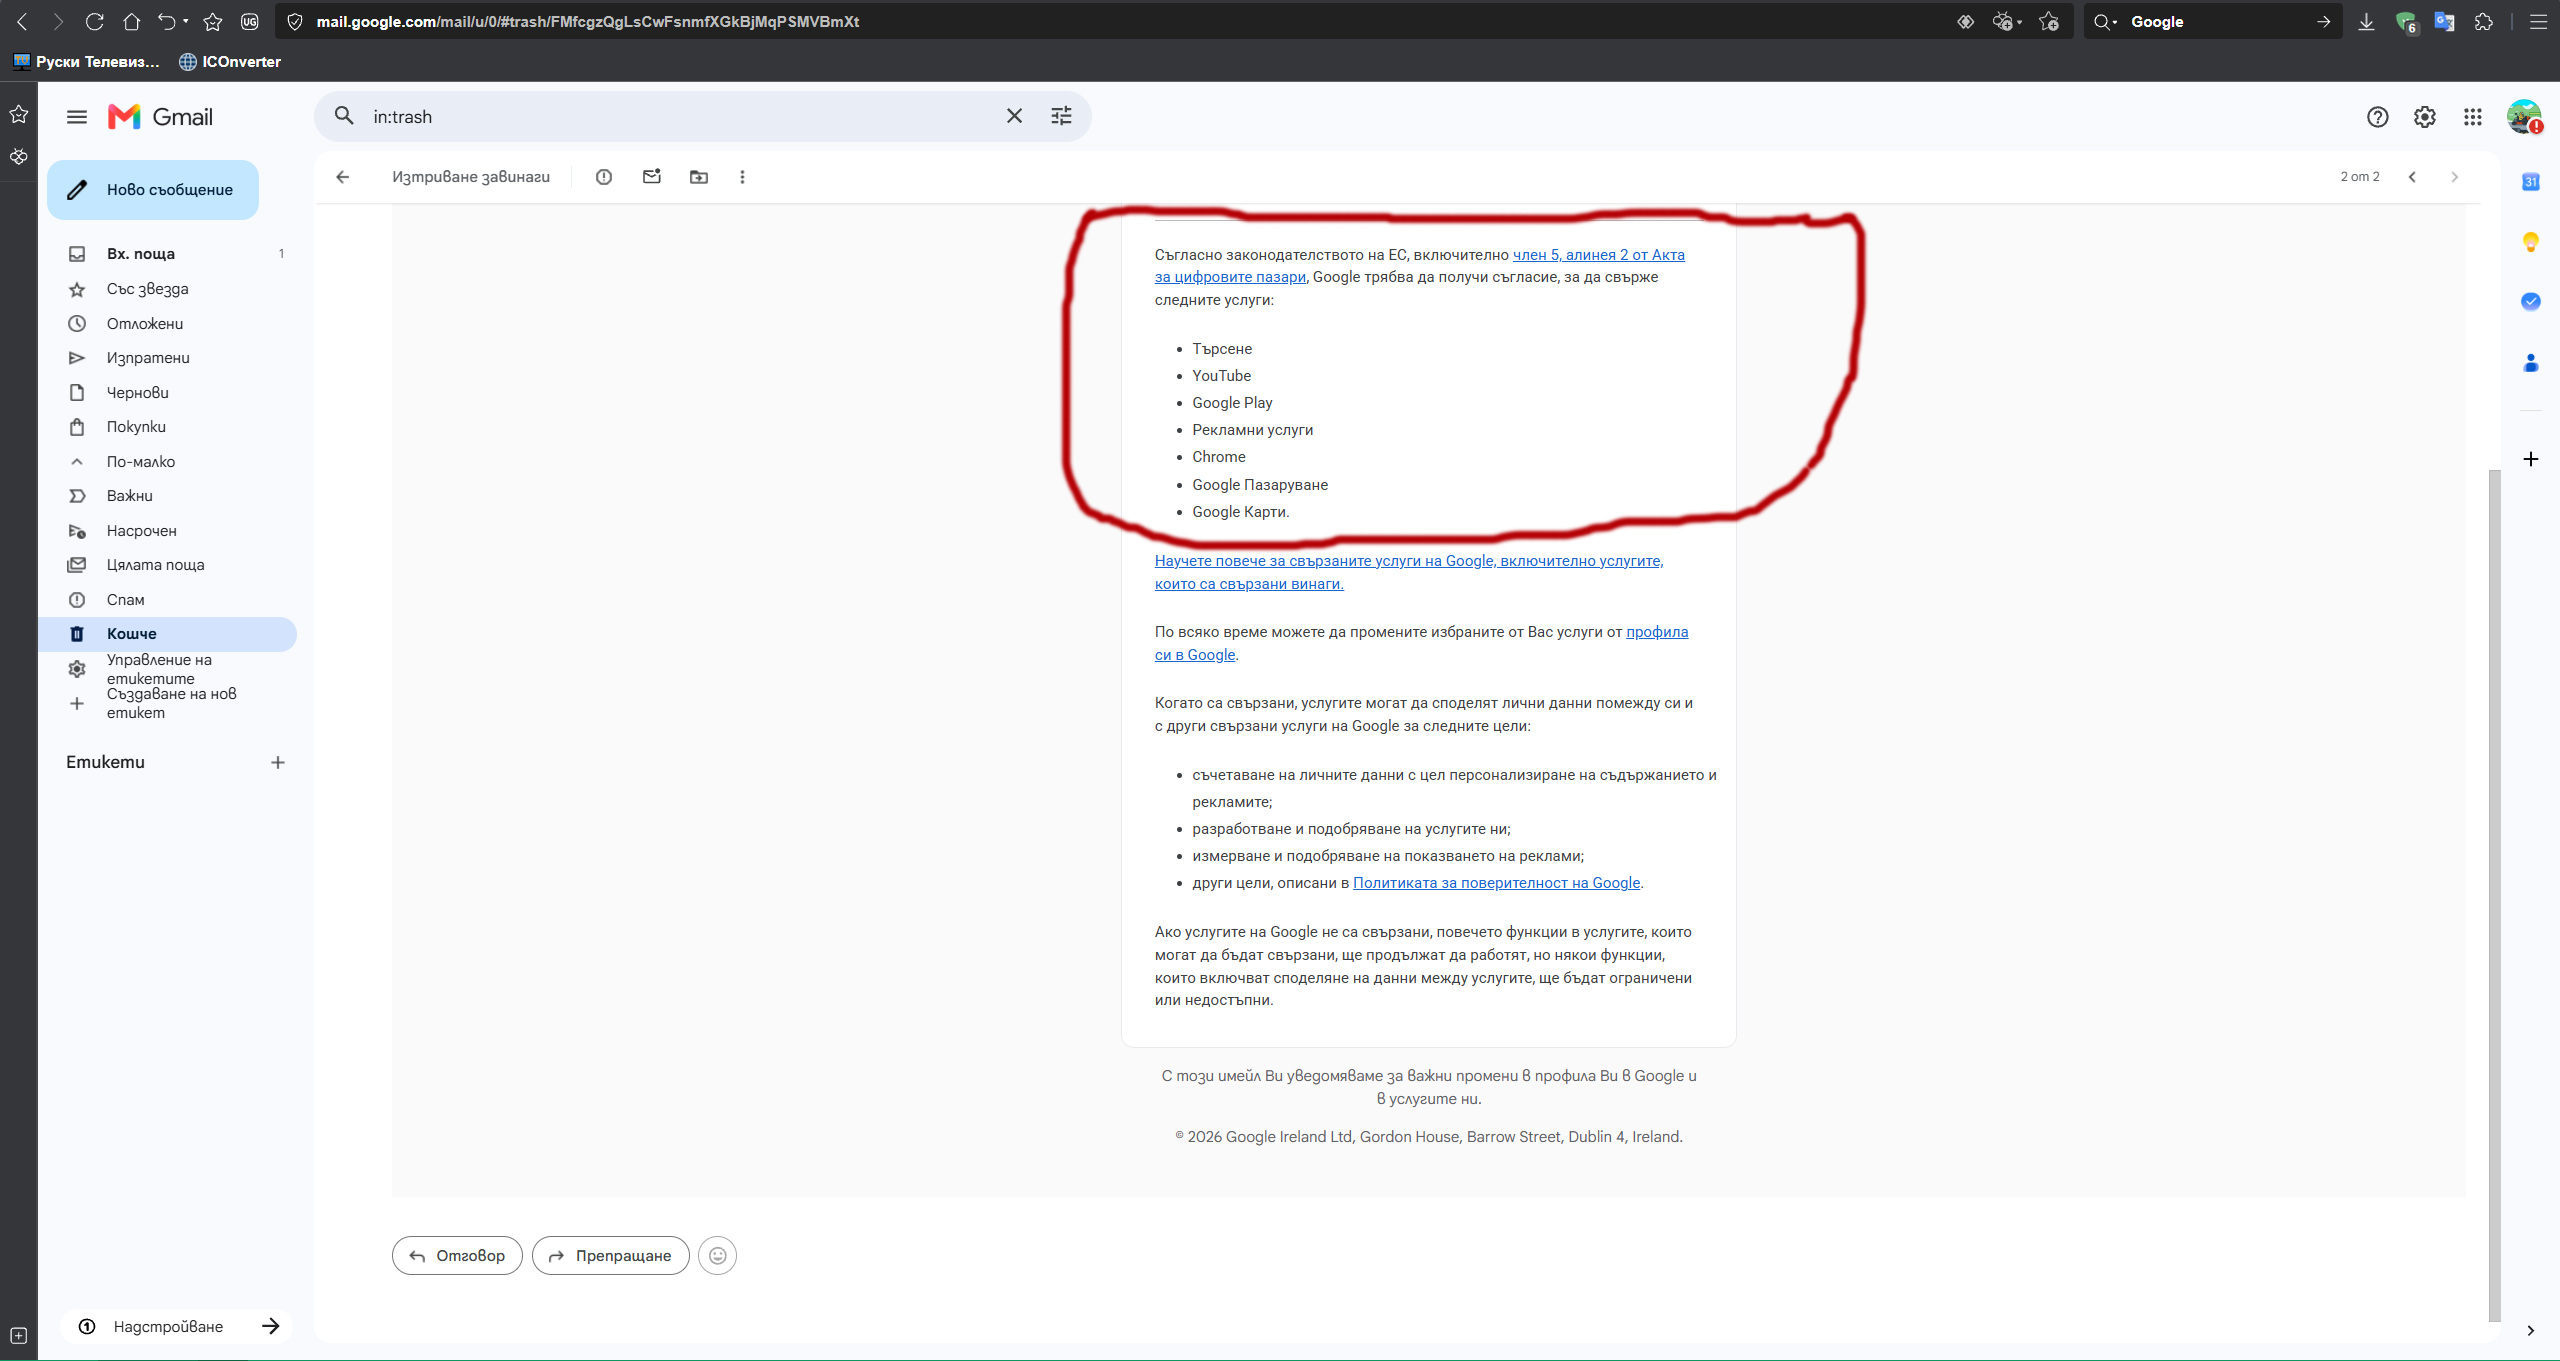Viewport: 2560px width, 1361px height.
Task: Click 'Изтриване завинаги' button
Action: (x=471, y=177)
